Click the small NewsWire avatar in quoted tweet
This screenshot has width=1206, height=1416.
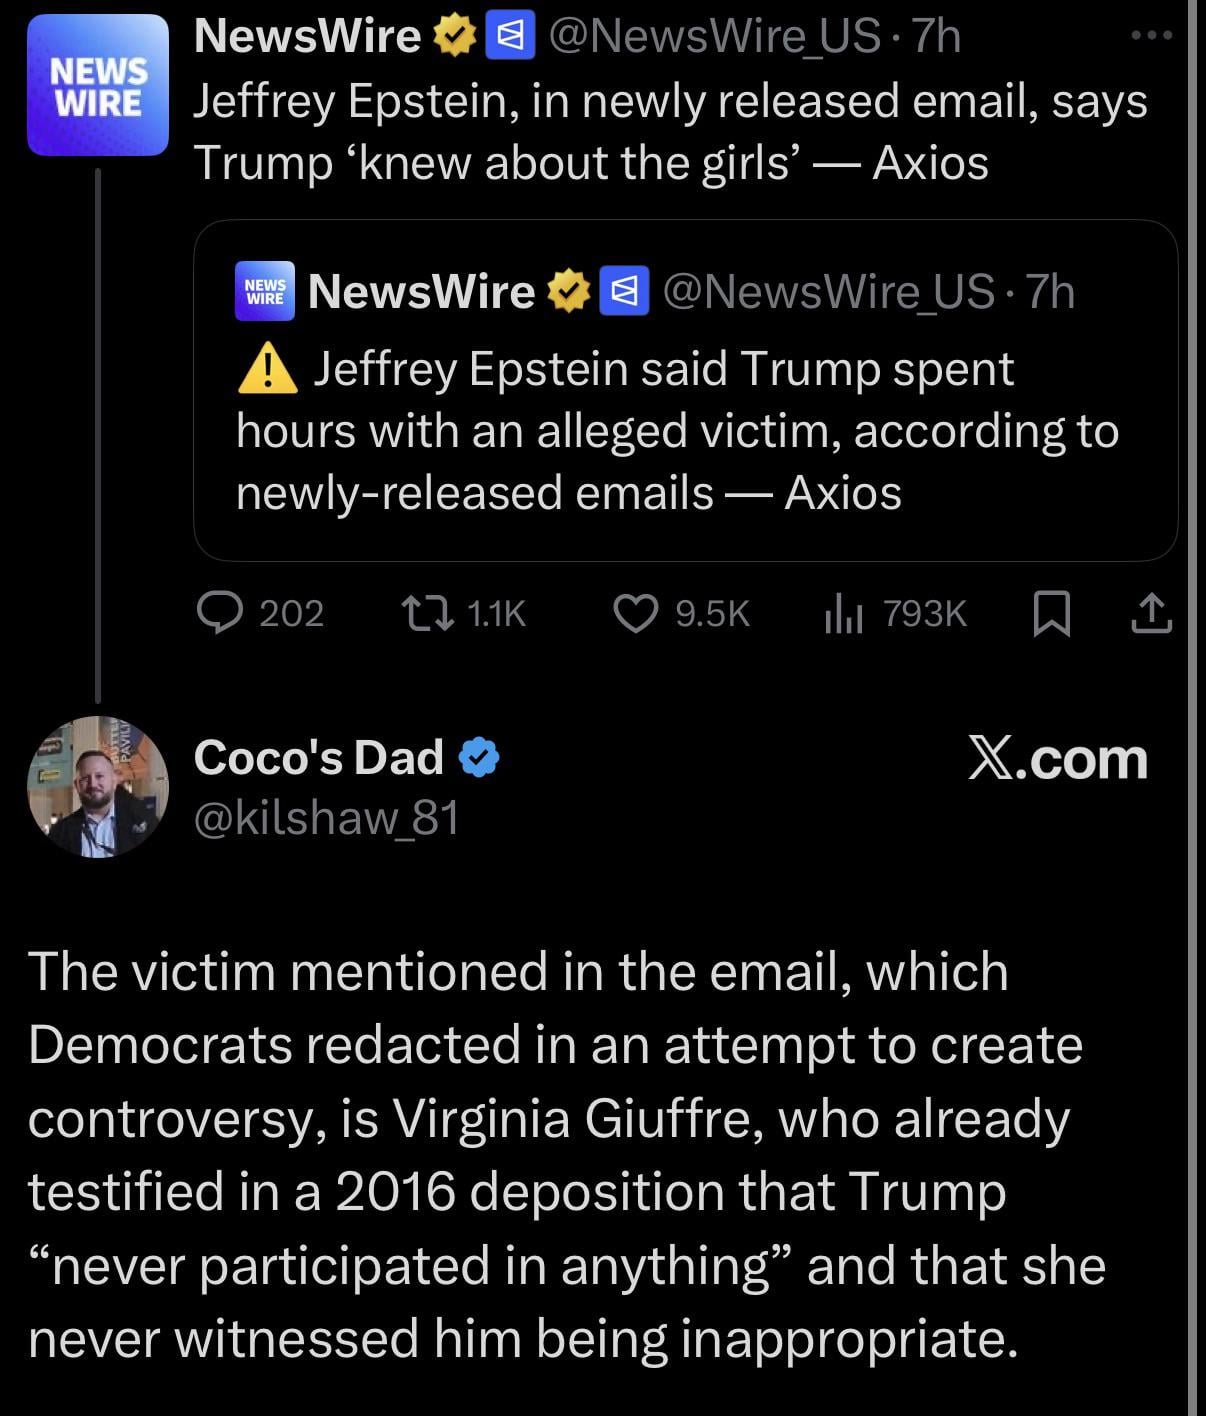pos(265,291)
